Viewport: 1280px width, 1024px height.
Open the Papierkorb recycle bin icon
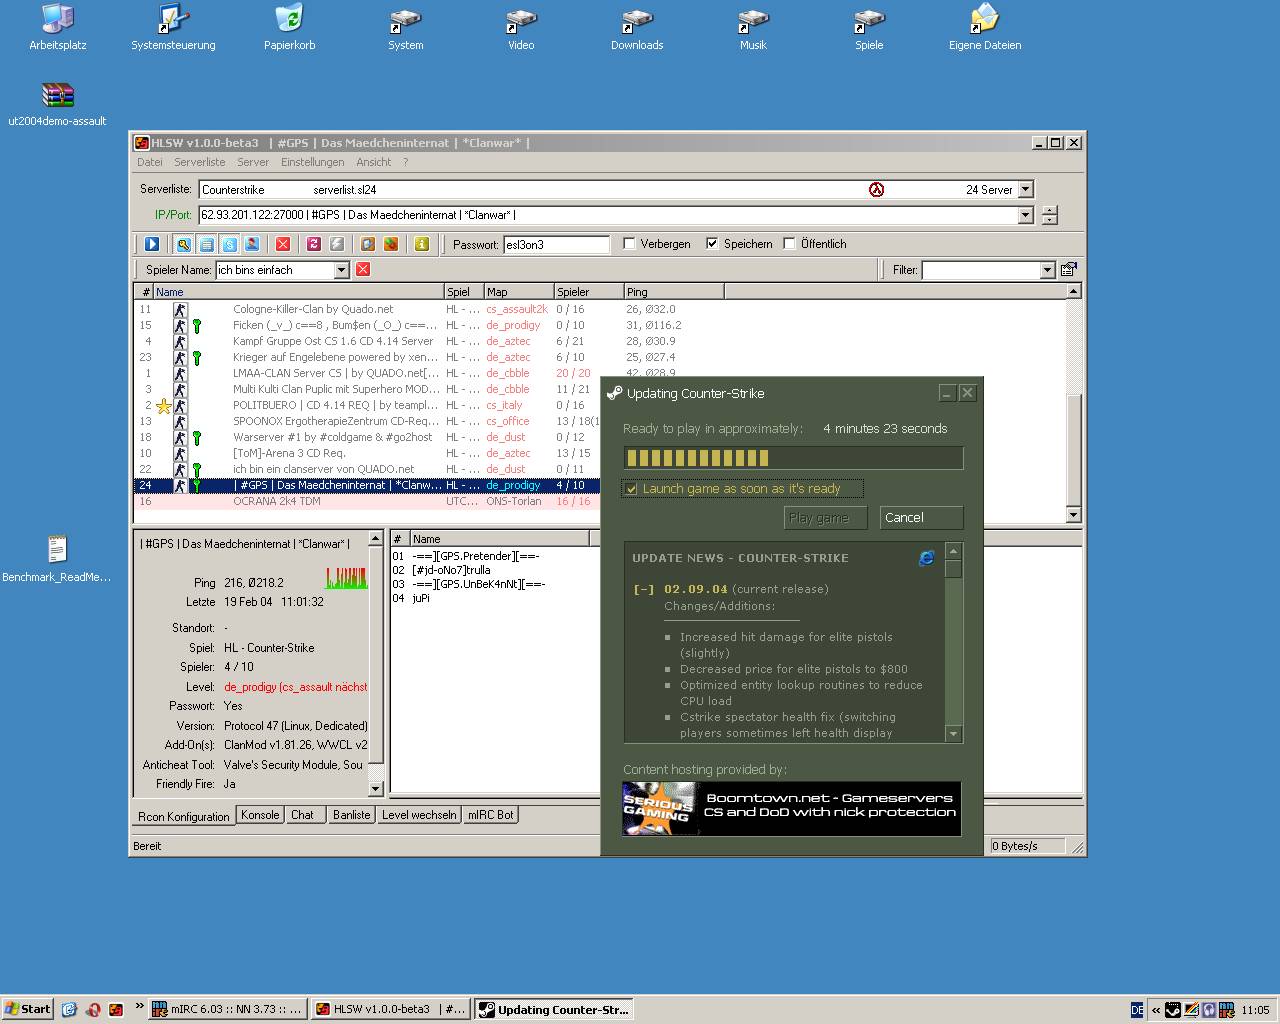[x=289, y=27]
